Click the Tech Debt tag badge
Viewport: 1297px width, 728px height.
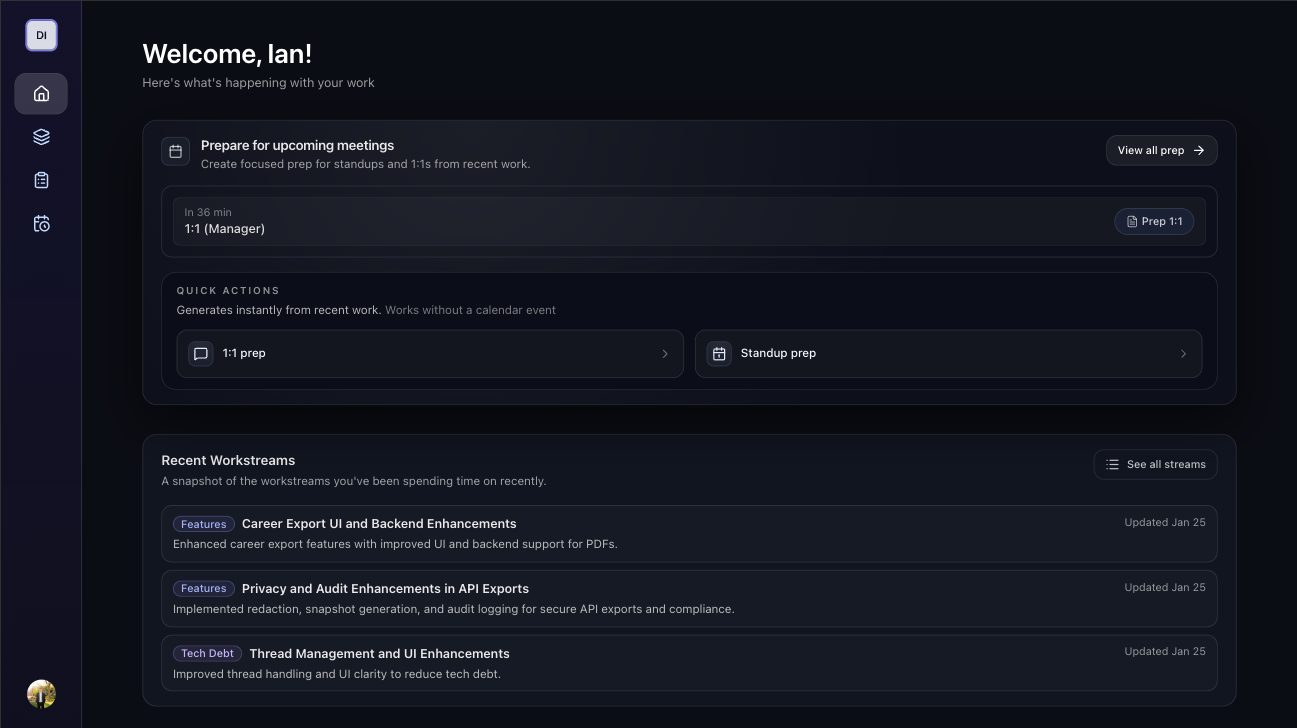pyautogui.click(x=208, y=654)
